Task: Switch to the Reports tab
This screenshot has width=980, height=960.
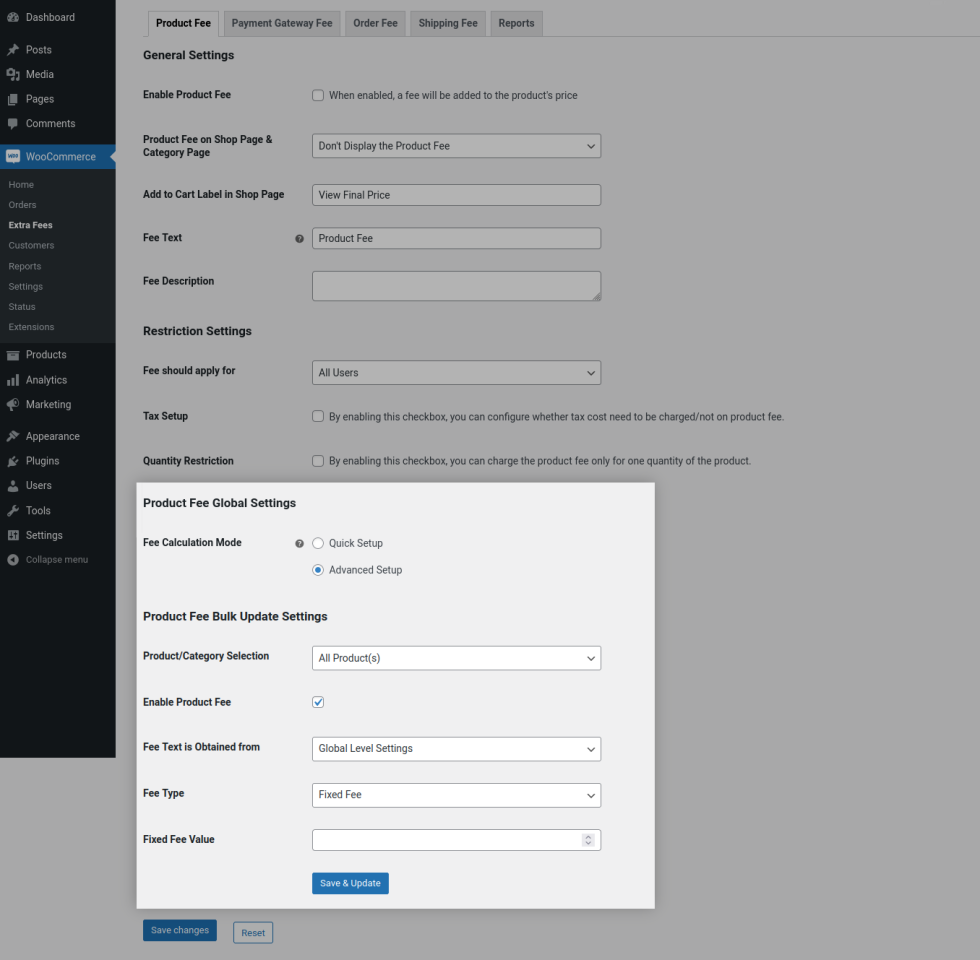Action: tap(516, 23)
